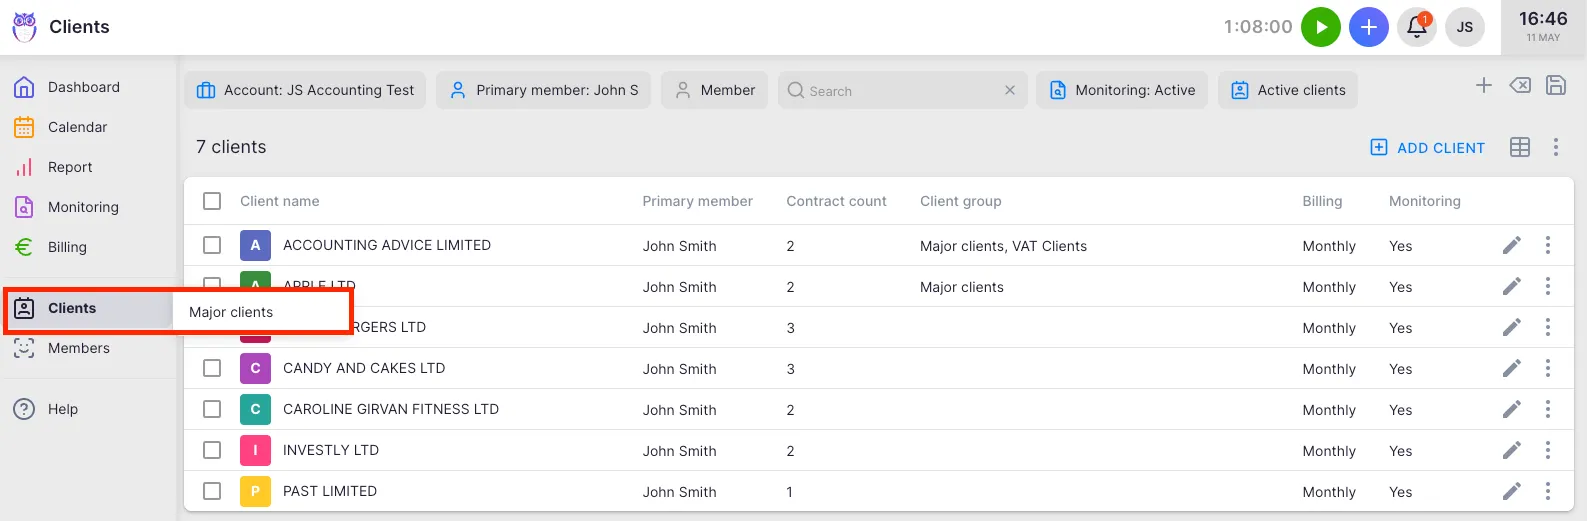Open the CAROLINE GIRVAN FITNESS LTD client
The width and height of the screenshot is (1587, 521).
[x=390, y=409]
